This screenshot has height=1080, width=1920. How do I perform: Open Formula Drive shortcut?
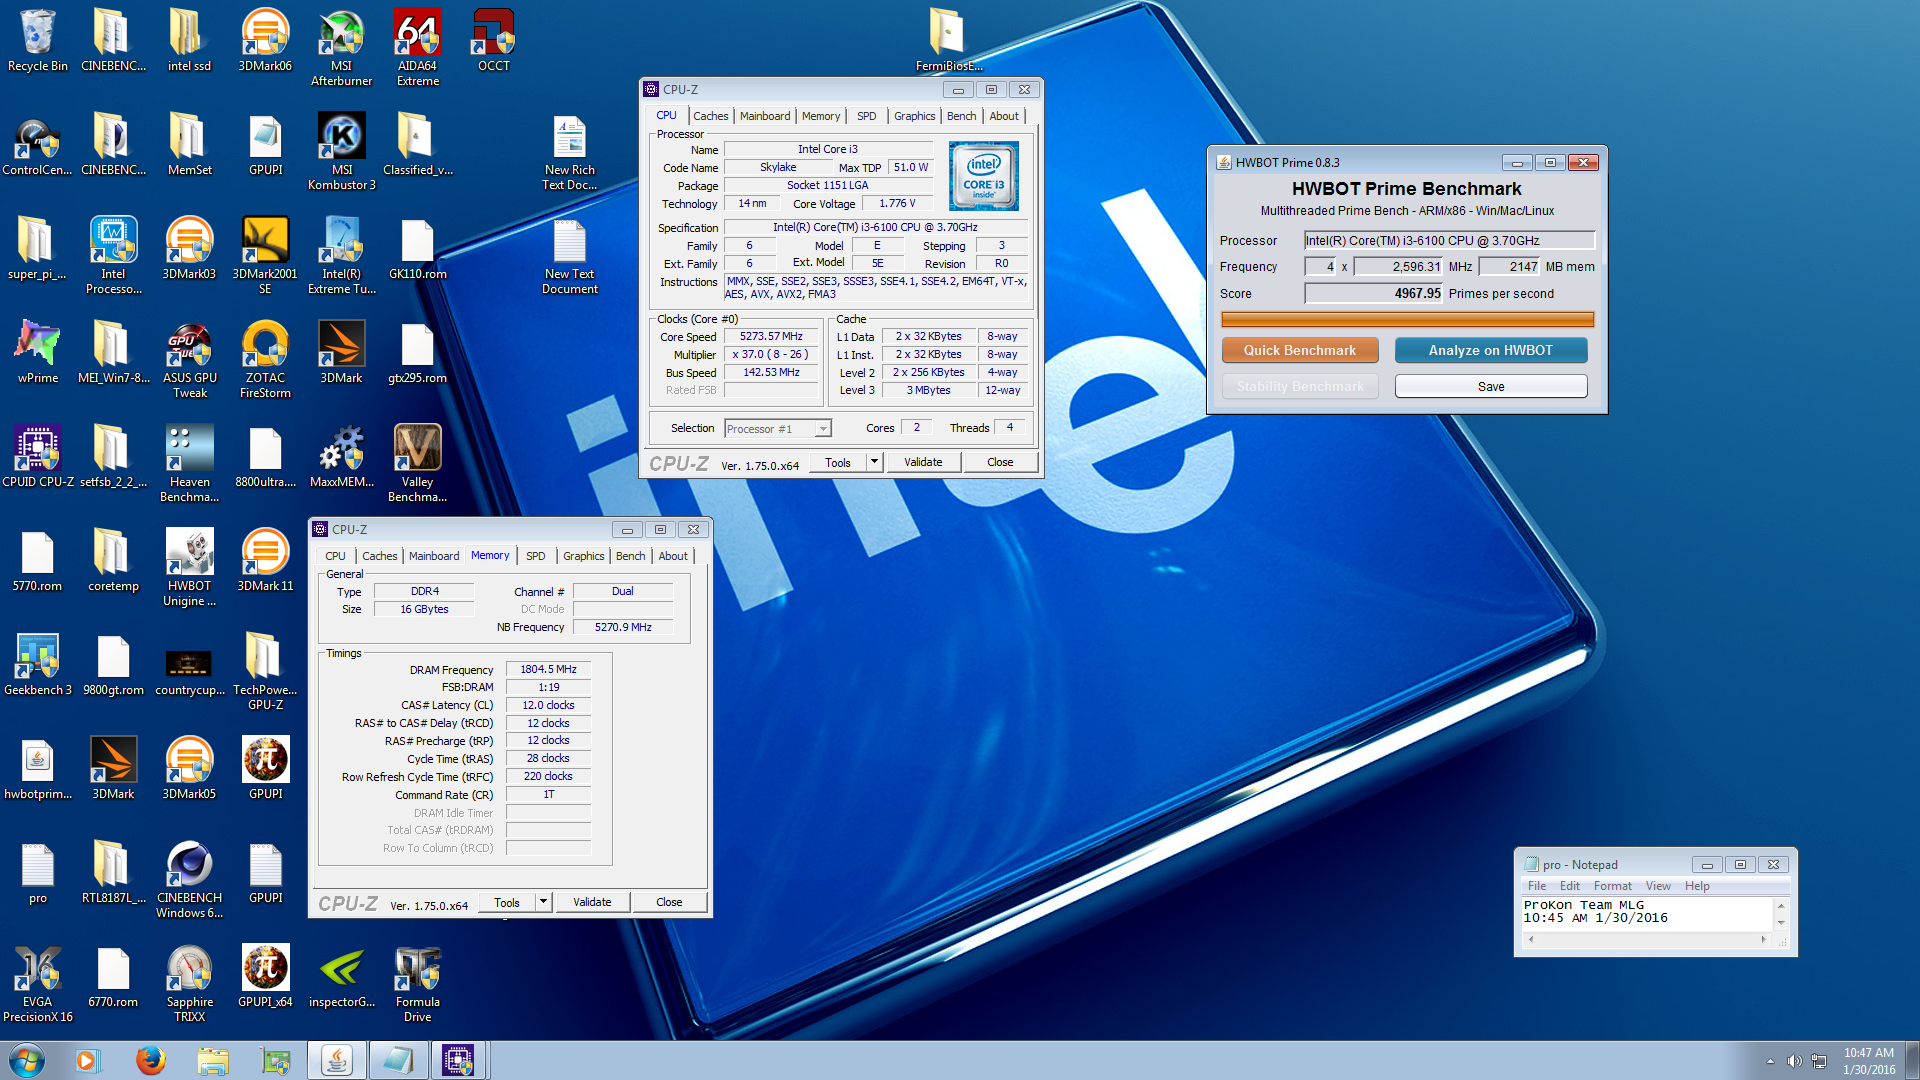coord(417,984)
